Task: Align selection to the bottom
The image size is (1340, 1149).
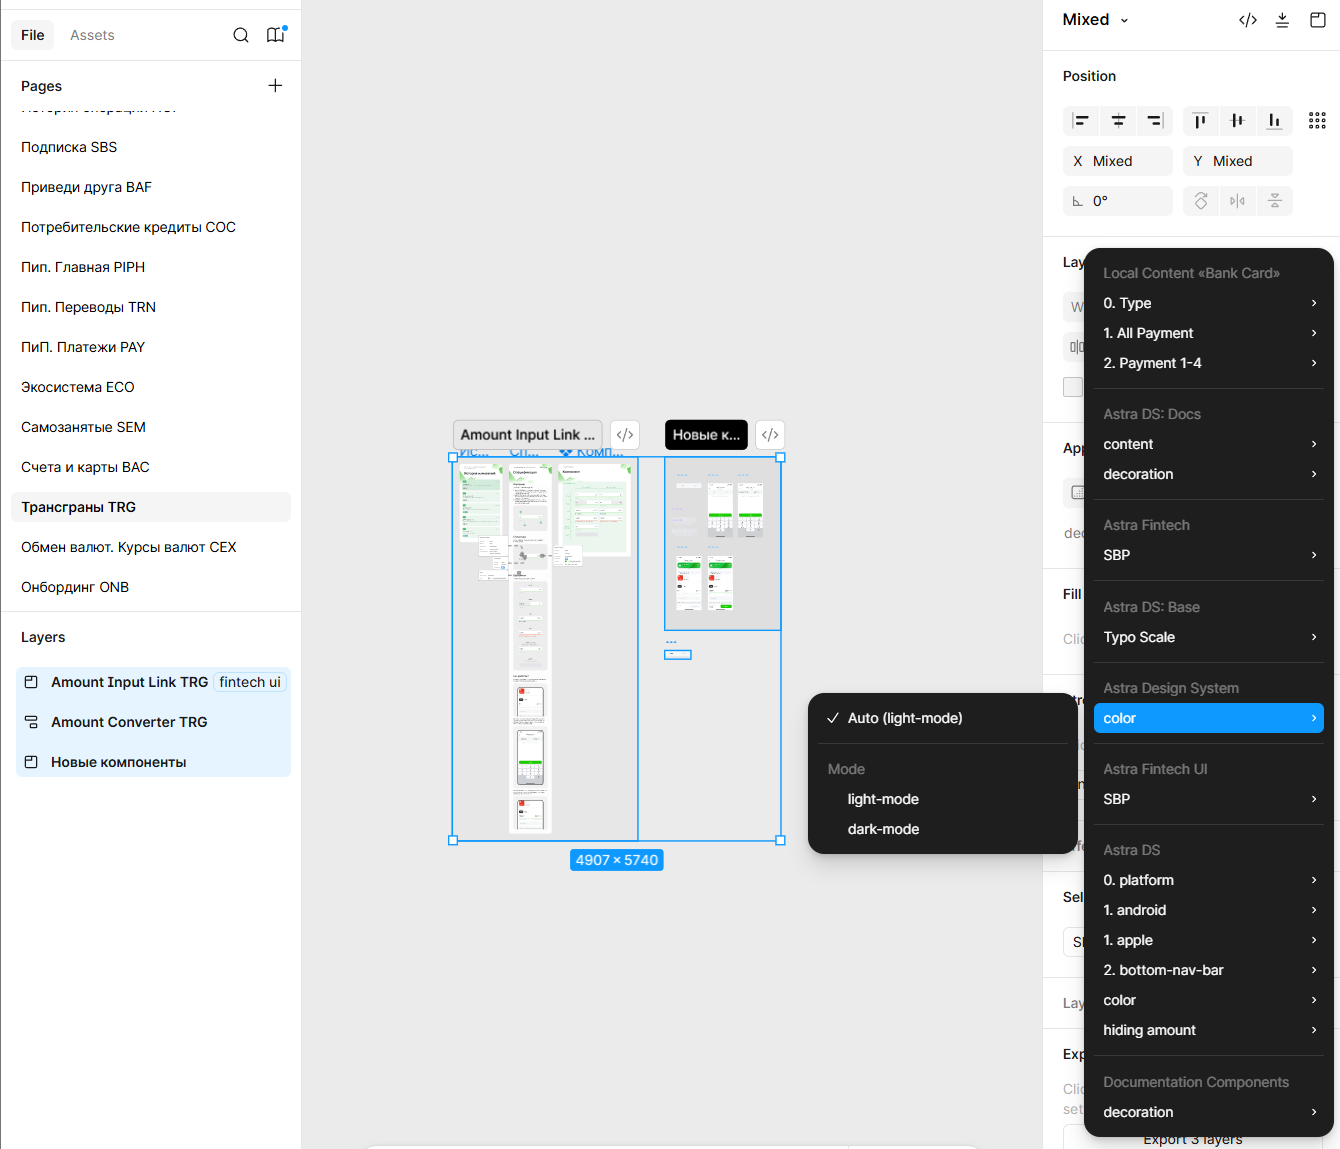Action: (1274, 121)
